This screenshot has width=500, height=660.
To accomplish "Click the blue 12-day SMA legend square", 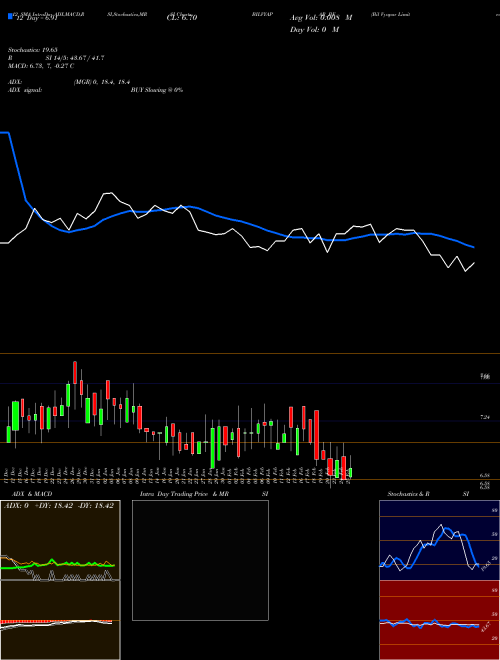I will [11, 17].
